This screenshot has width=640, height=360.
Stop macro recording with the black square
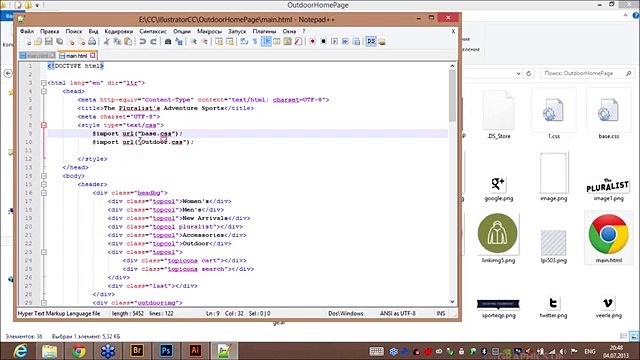tap(323, 42)
